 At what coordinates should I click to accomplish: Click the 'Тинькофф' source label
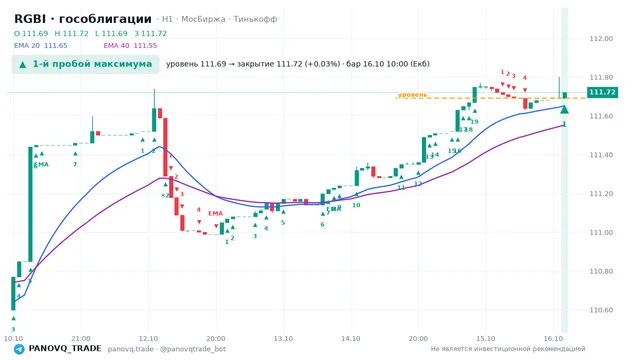tap(255, 19)
